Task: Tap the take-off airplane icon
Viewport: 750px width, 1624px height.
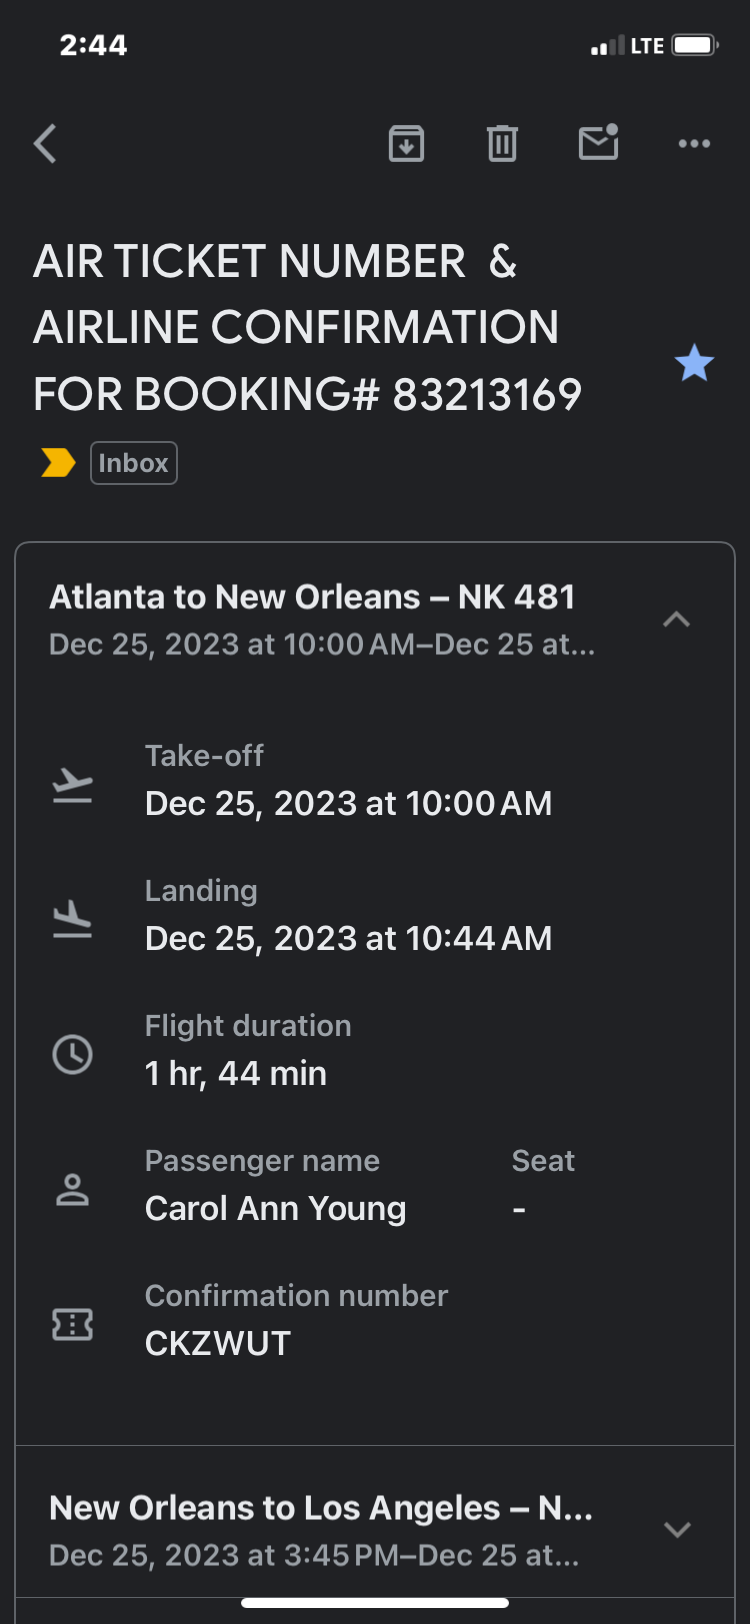Action: [x=72, y=785]
